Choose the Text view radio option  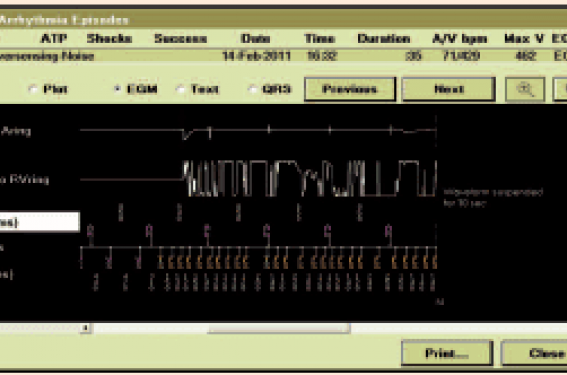180,89
